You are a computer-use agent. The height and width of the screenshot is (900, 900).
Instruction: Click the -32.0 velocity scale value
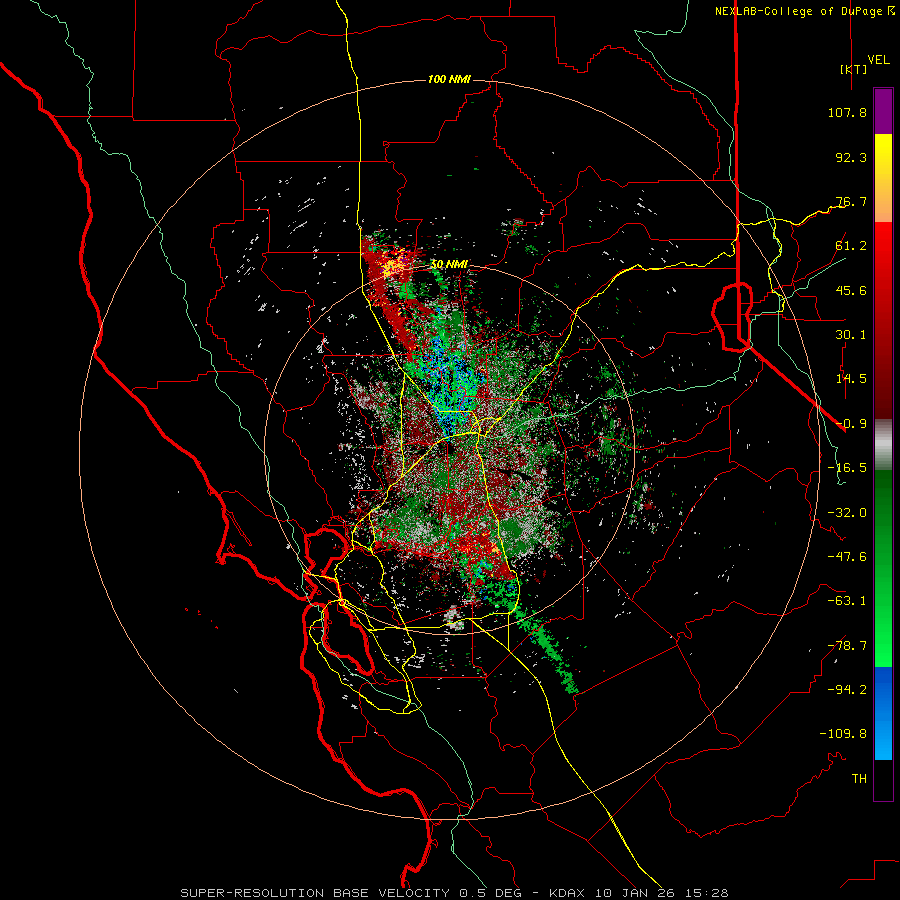(x=847, y=513)
